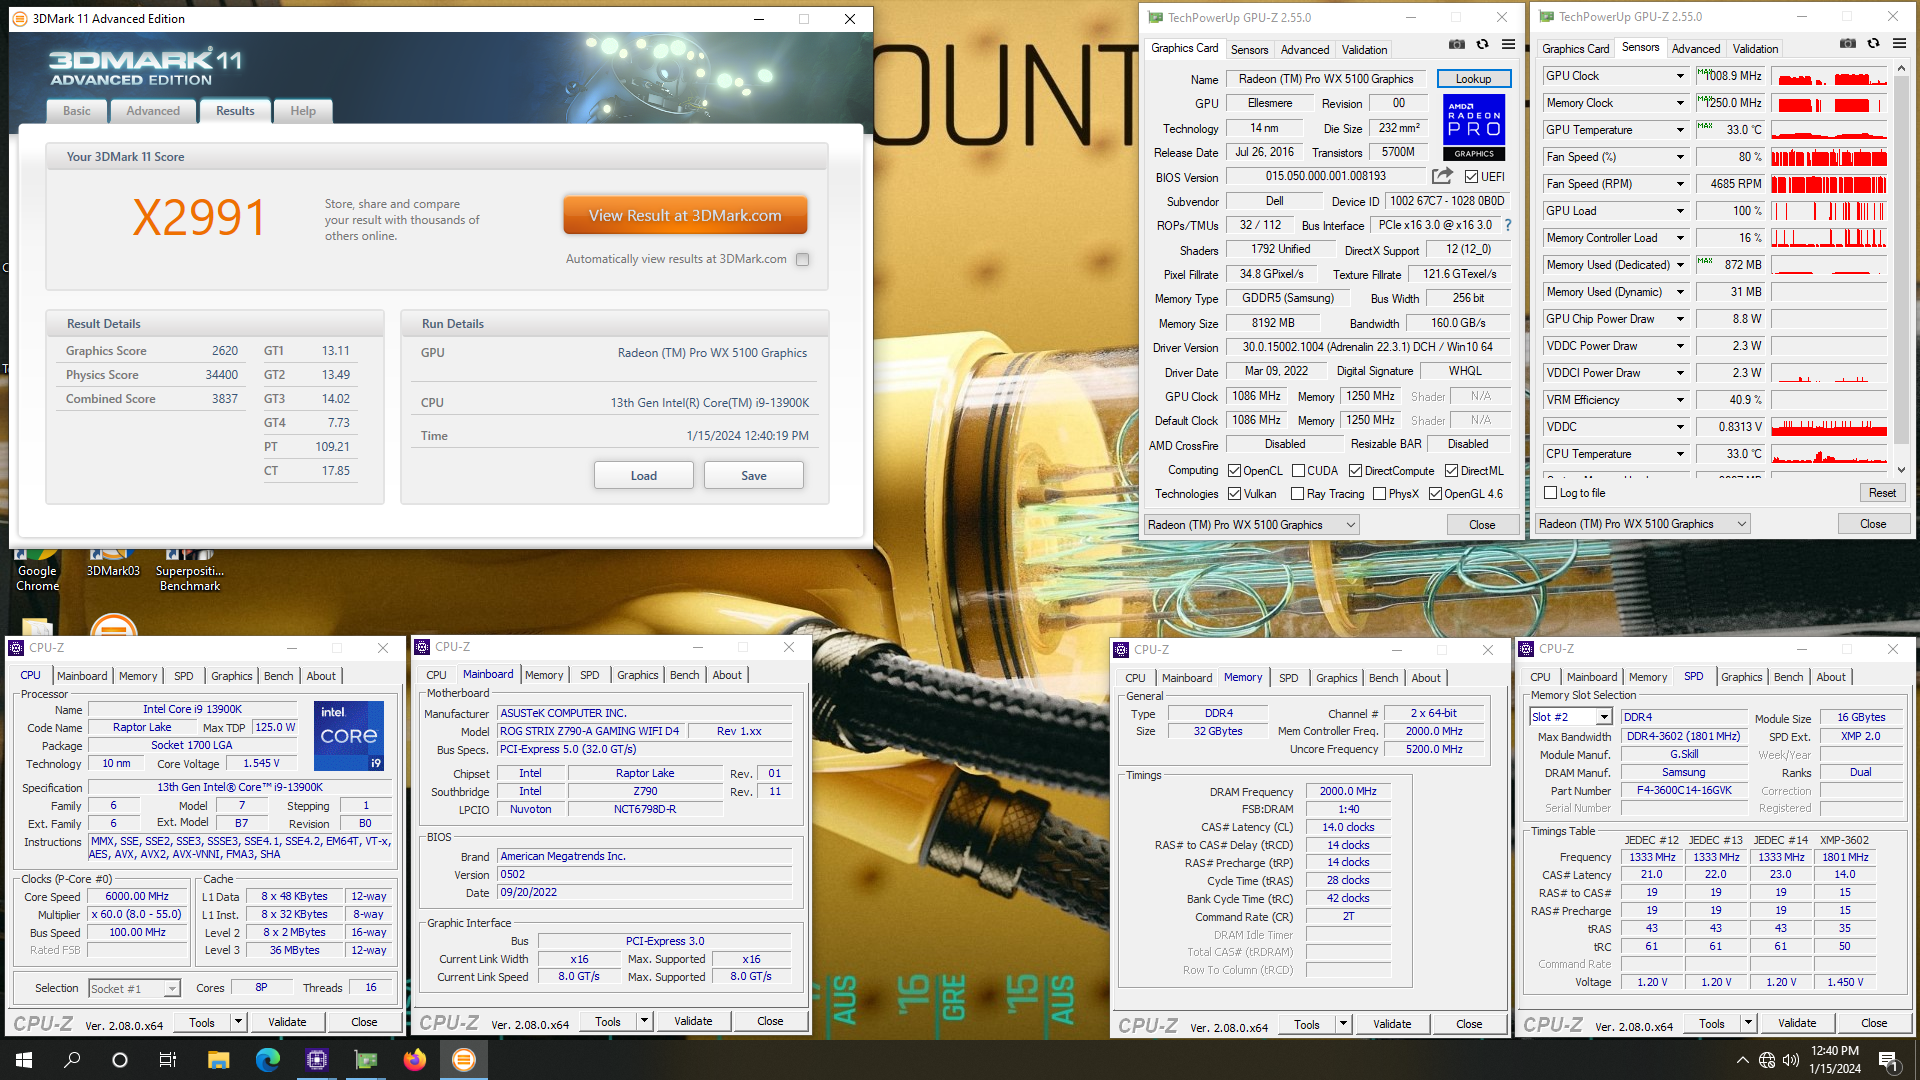Open Socket #1 selection dropdown in CPU-Z
This screenshot has height=1080, width=1920.
point(134,988)
